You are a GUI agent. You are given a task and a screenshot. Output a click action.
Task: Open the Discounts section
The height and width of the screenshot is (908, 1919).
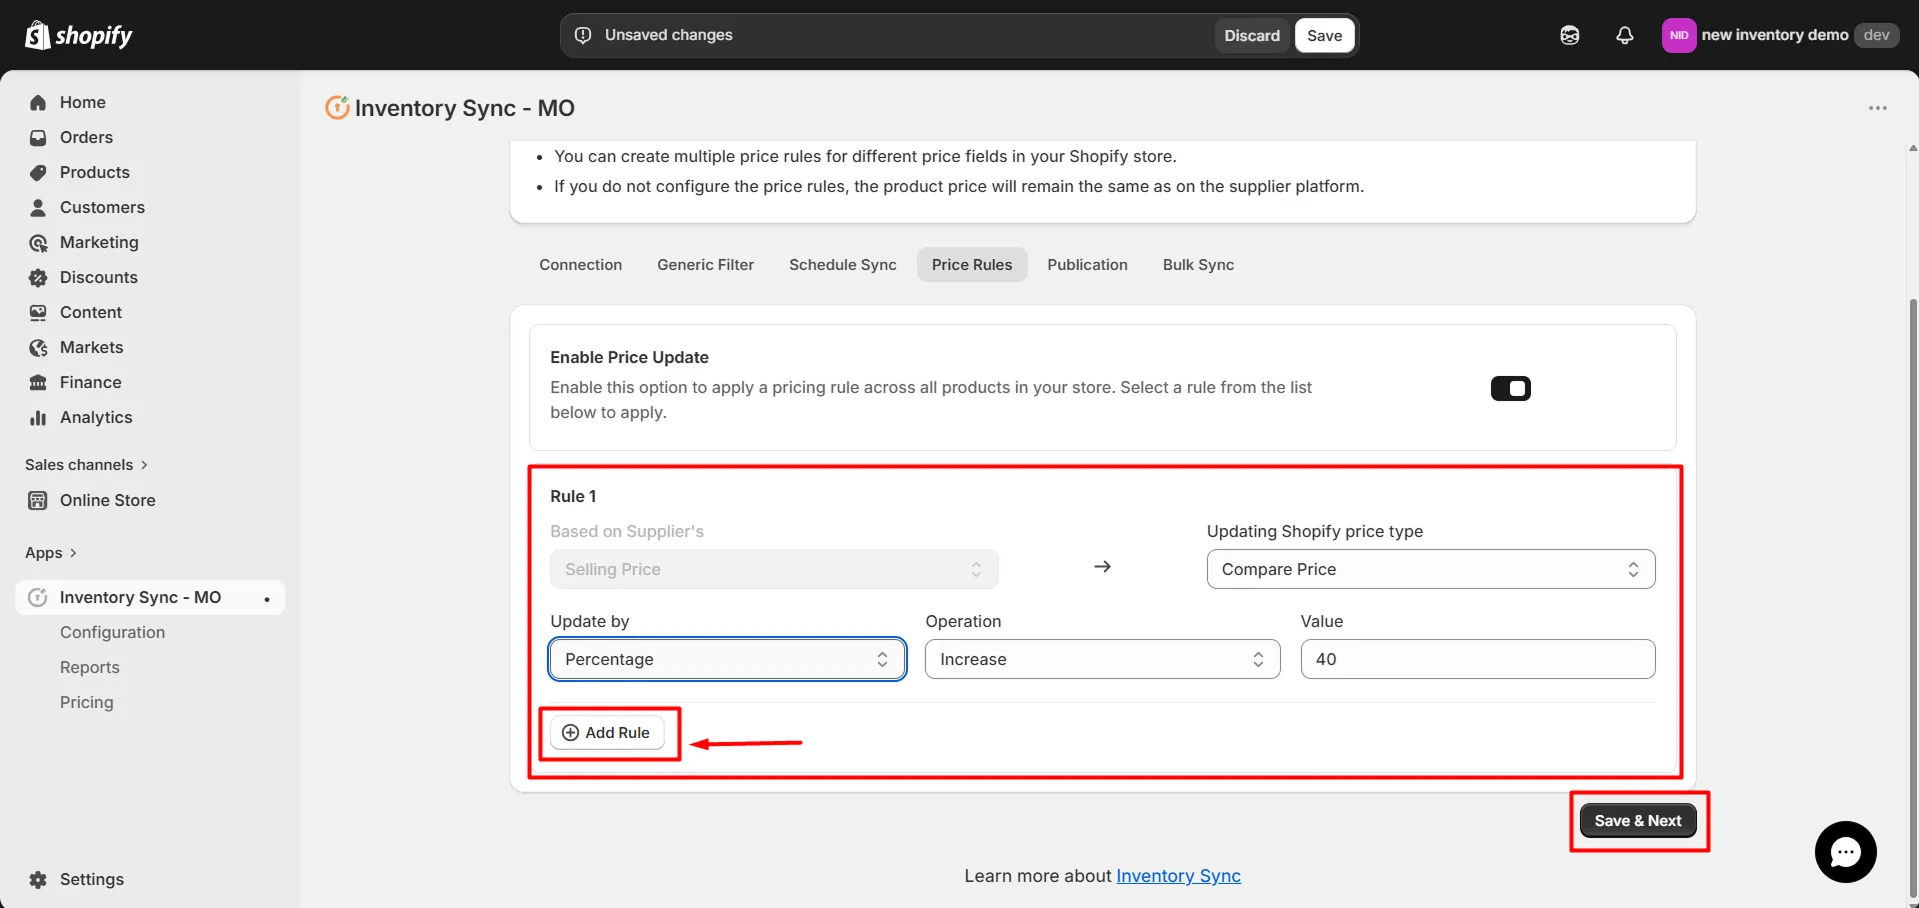[x=97, y=277]
